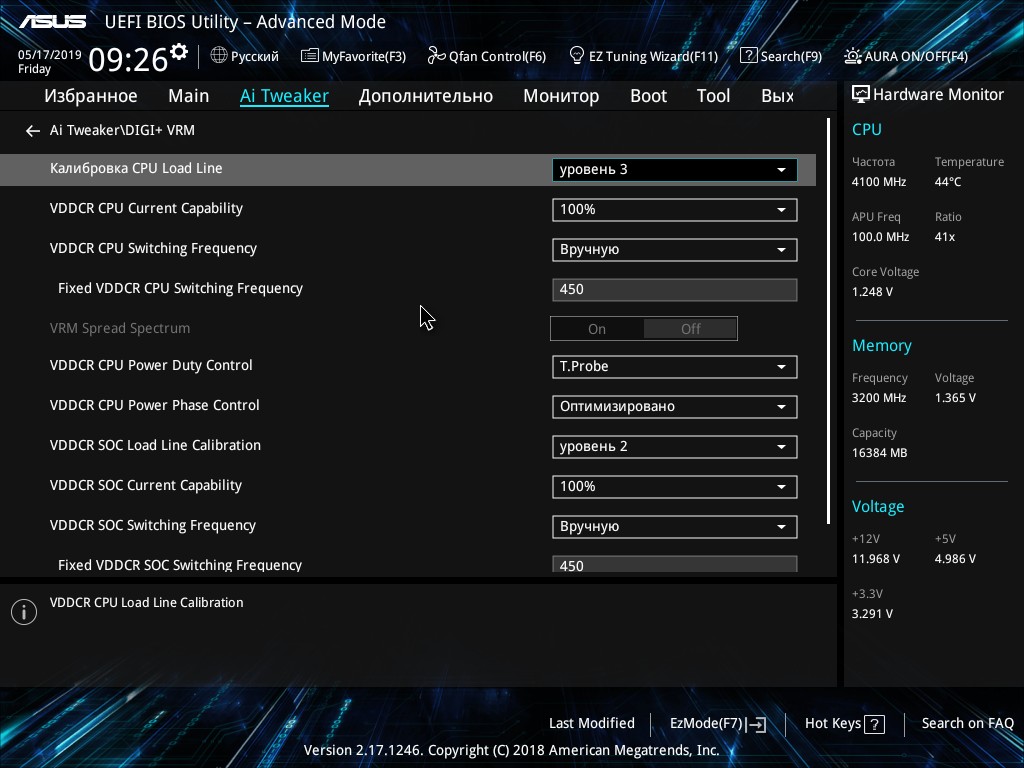Click the back arrow beside Ai Tweaker\DIGI+ VRM

pyautogui.click(x=33, y=131)
